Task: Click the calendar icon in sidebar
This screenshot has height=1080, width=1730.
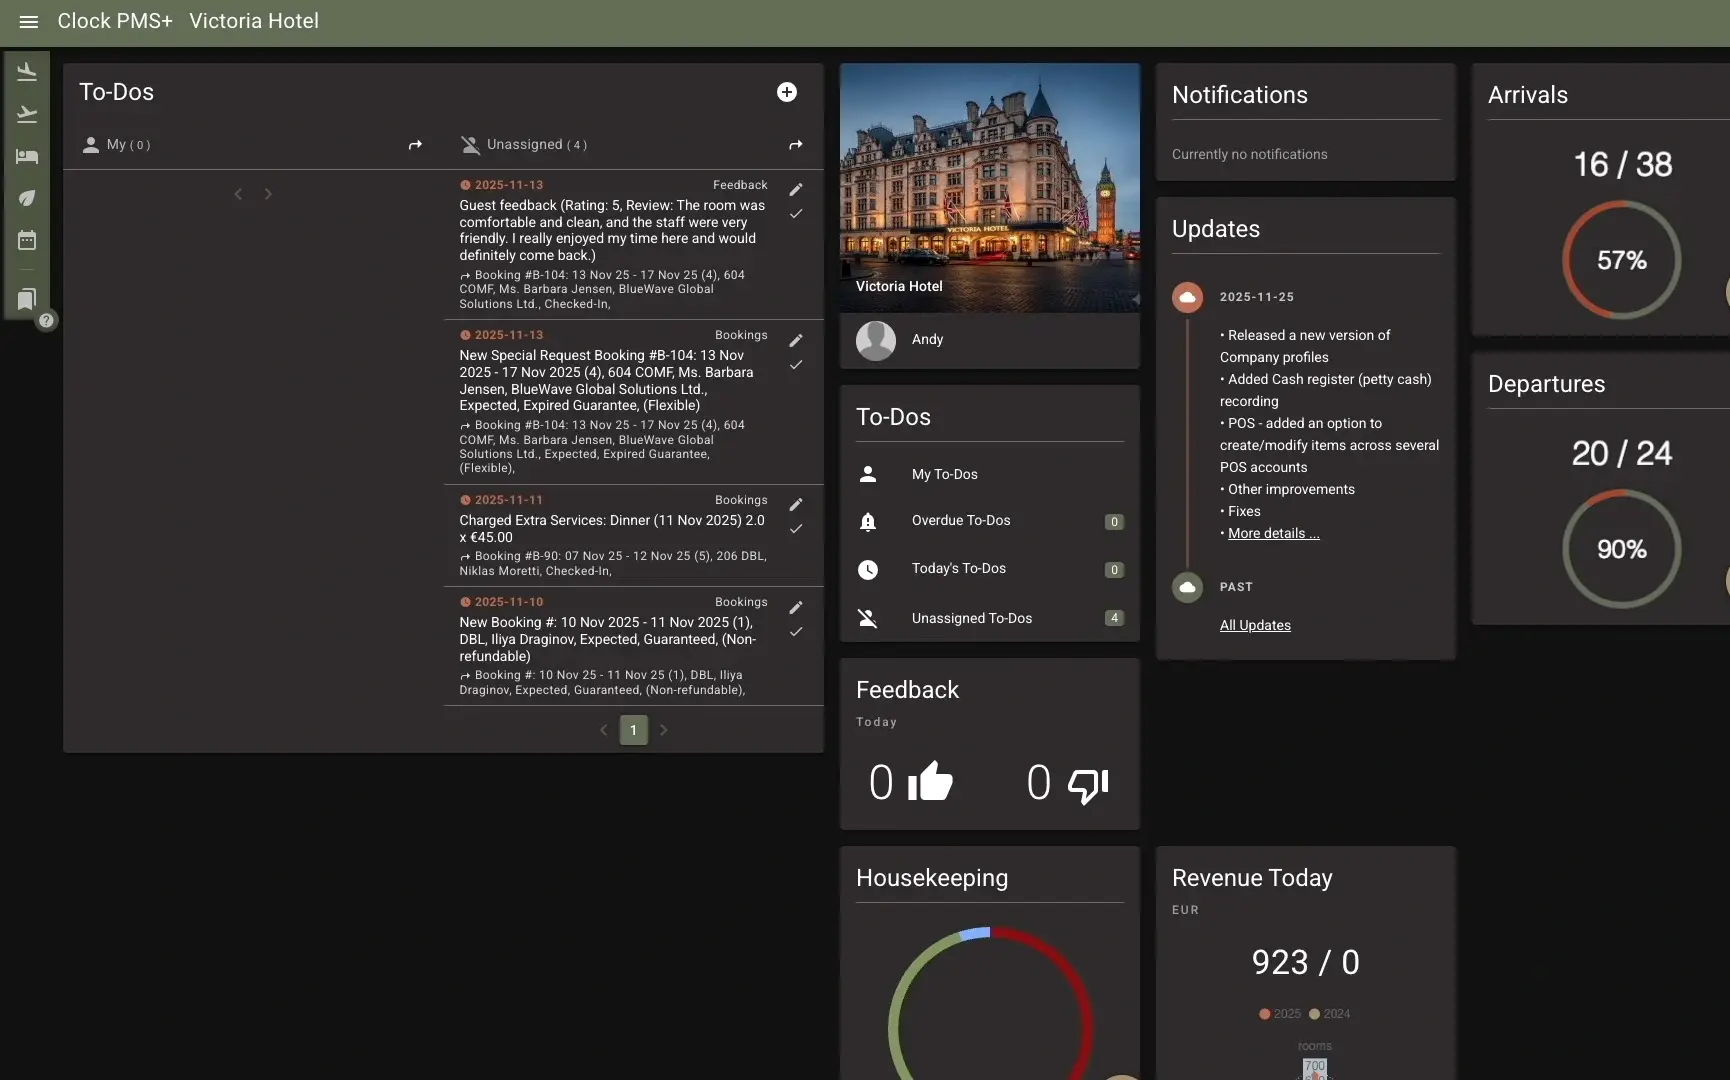Action: click(x=27, y=240)
